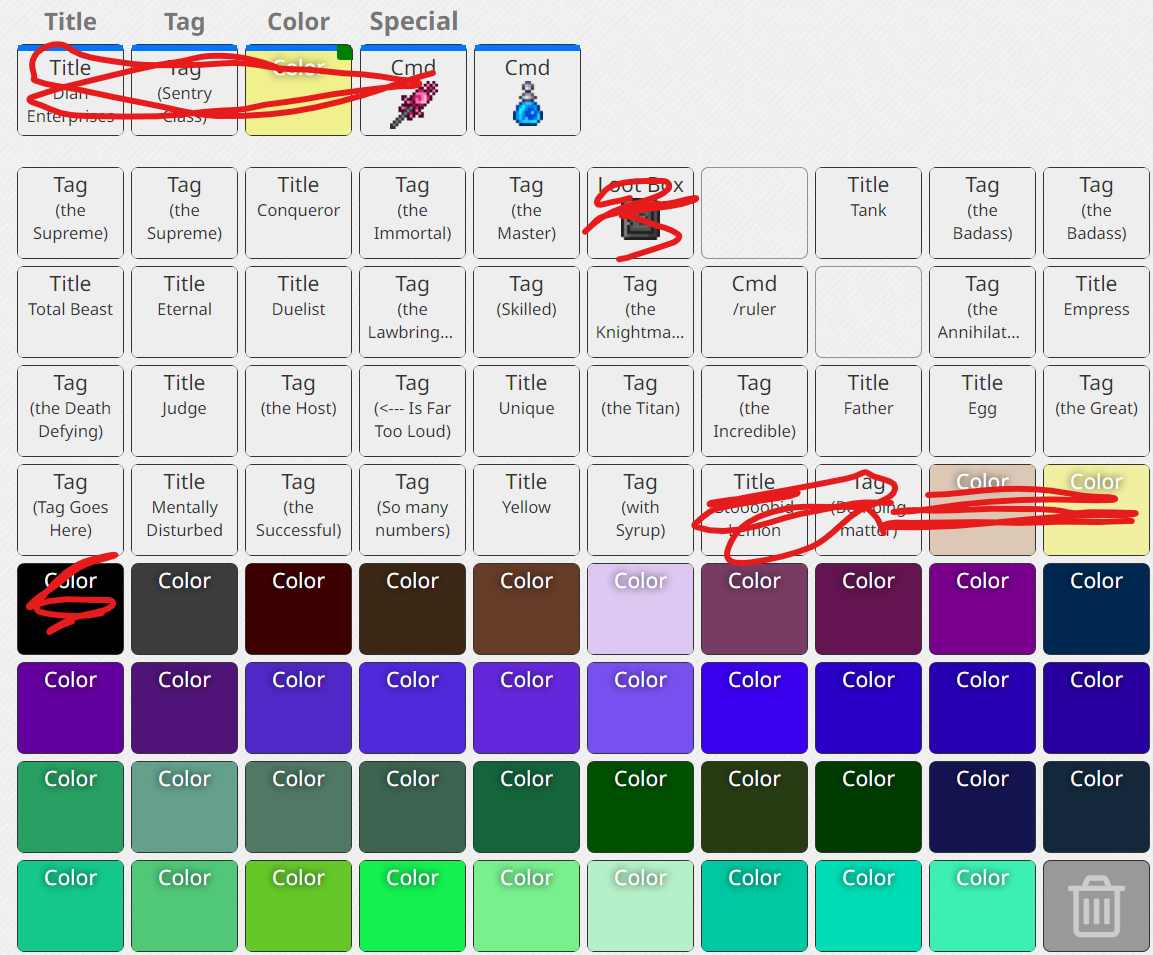Select the Title Duelist item
Screen dimensions: 1153x955
click(299, 312)
